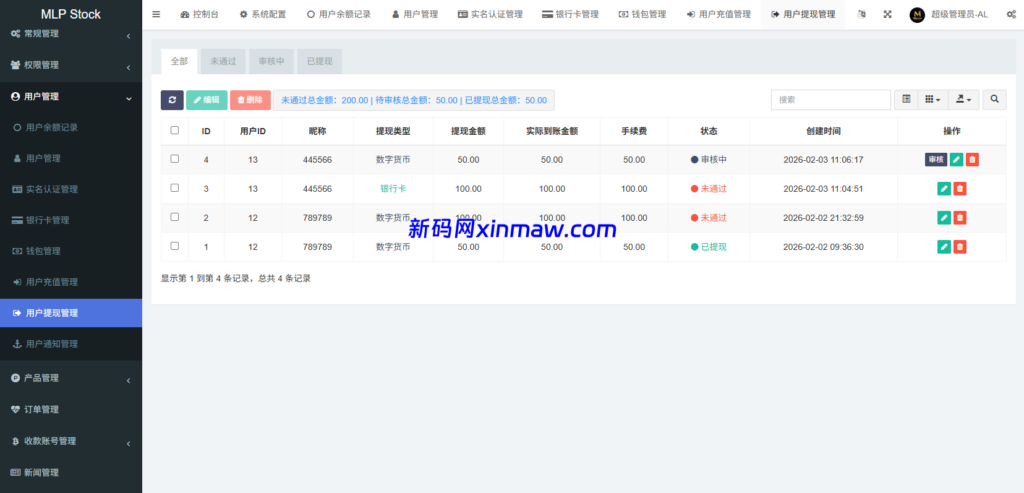The height and width of the screenshot is (493, 1024).
Task: Enter fullscreen with the expand icon
Action: click(x=887, y=14)
